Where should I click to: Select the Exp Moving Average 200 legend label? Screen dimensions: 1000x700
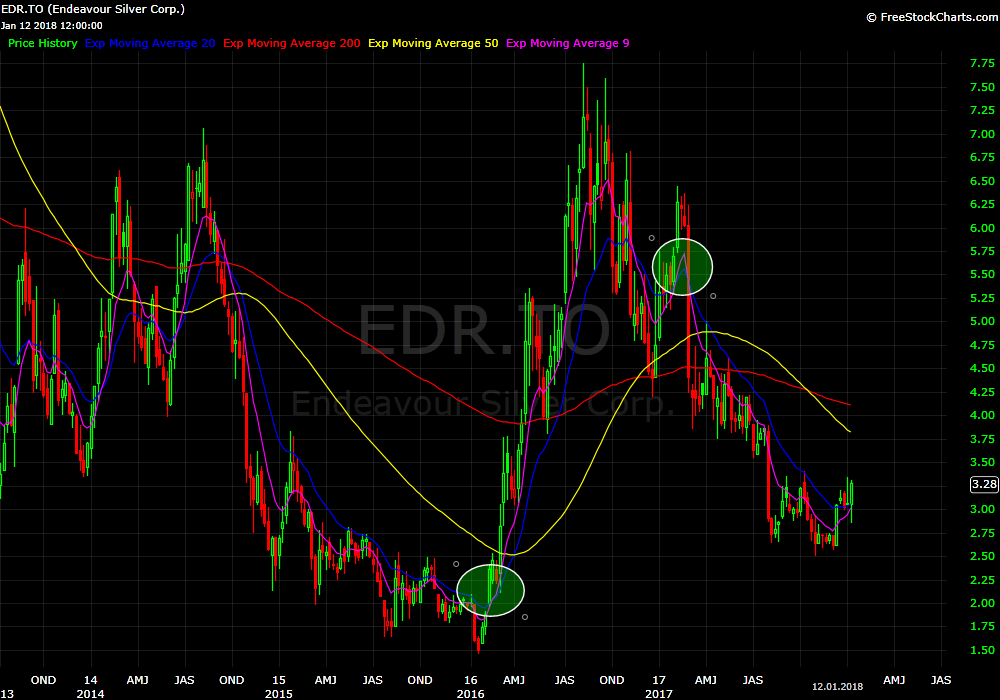(x=291, y=43)
